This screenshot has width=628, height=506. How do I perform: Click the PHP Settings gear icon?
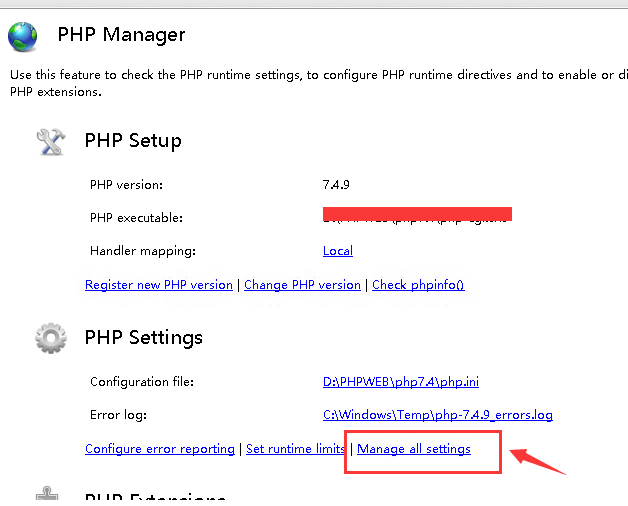pos(50,338)
